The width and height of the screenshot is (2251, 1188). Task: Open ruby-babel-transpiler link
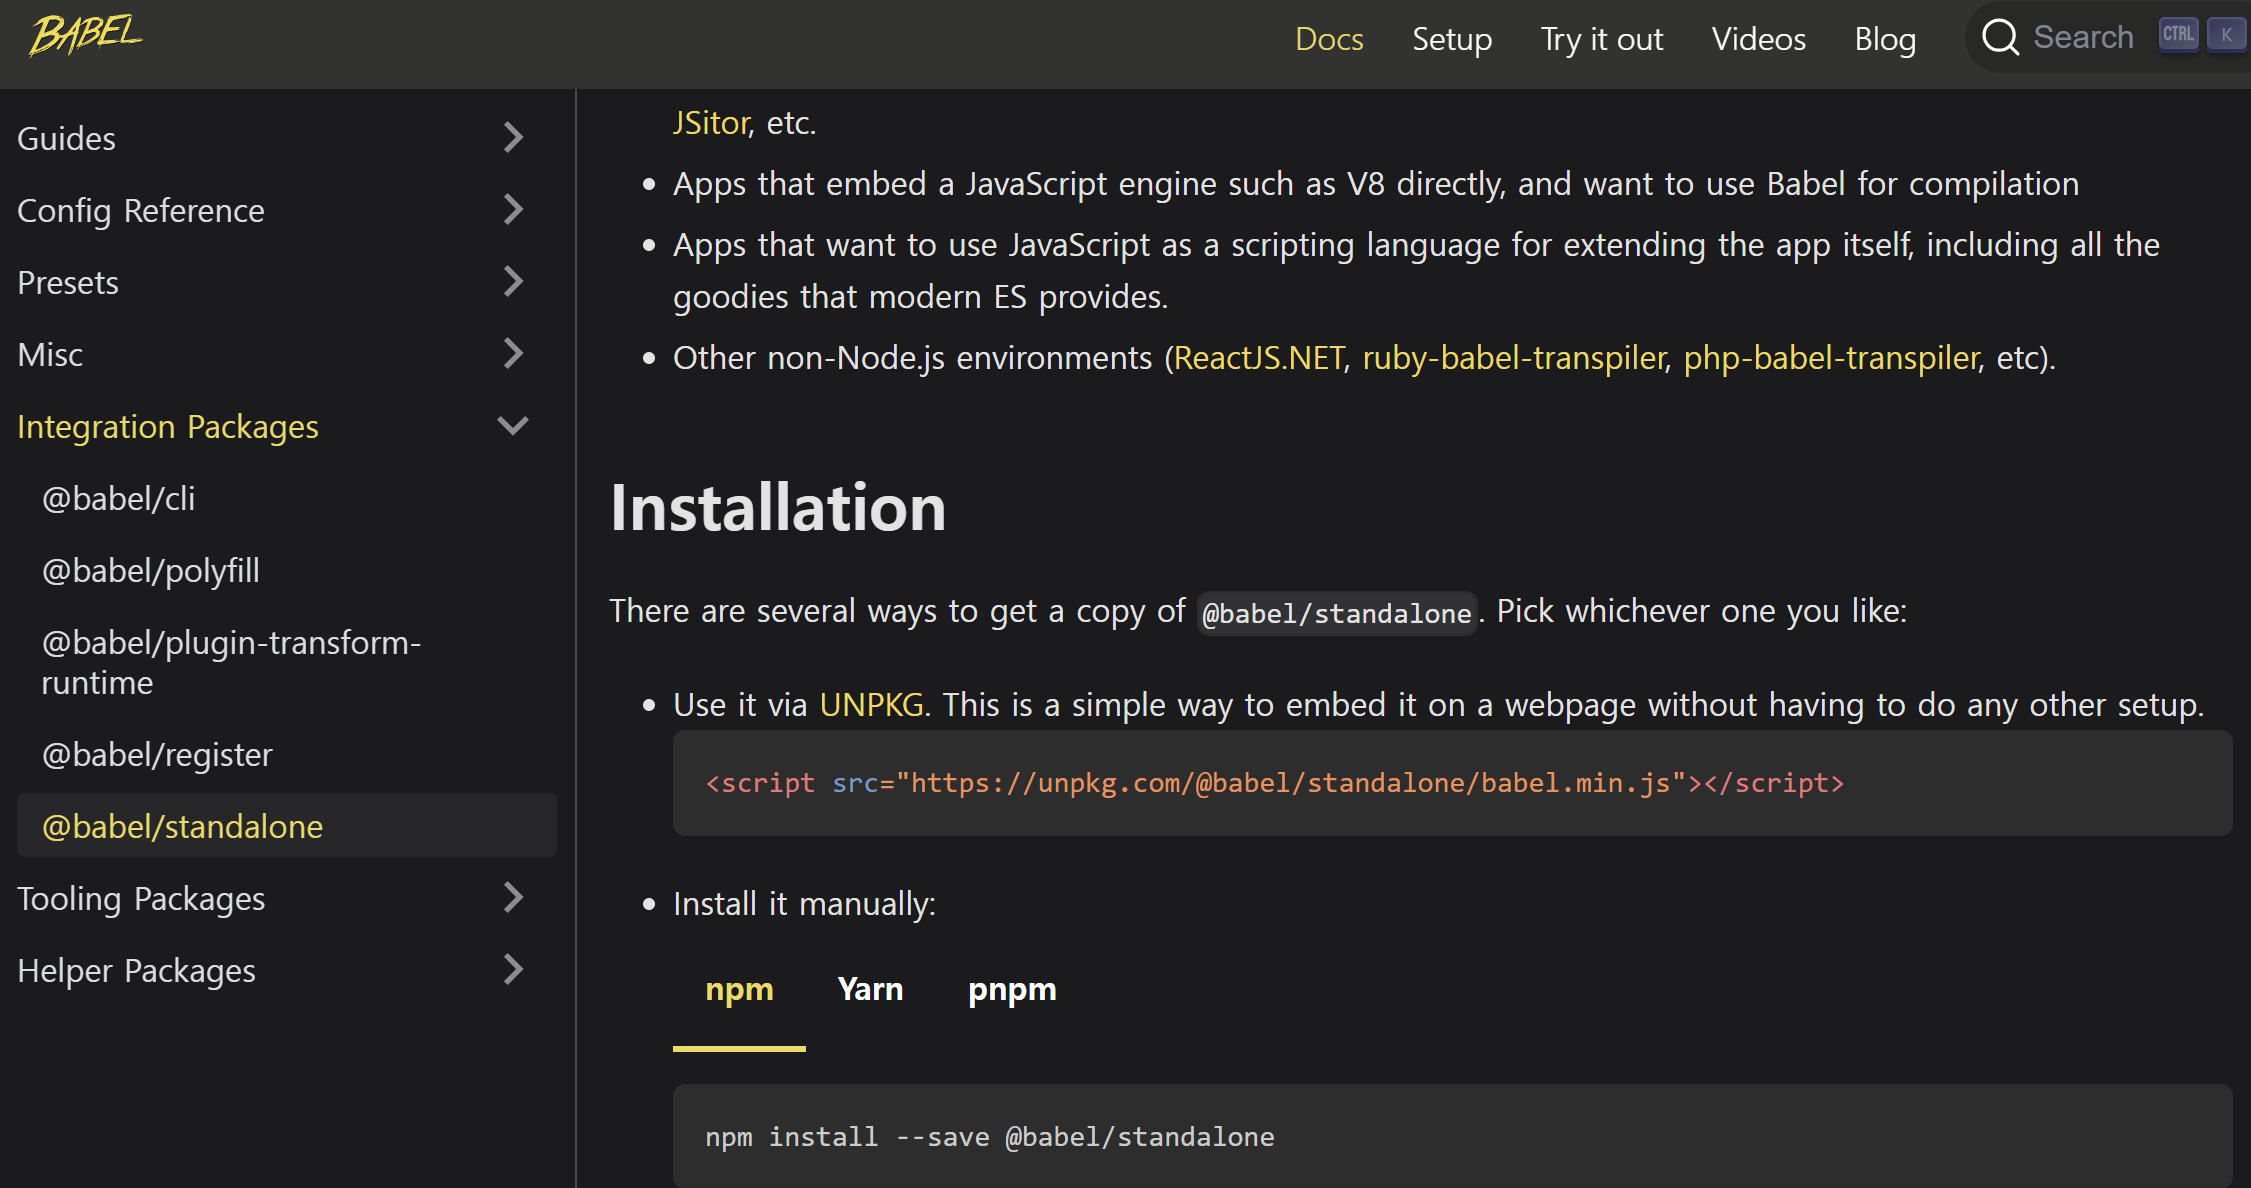(1513, 358)
